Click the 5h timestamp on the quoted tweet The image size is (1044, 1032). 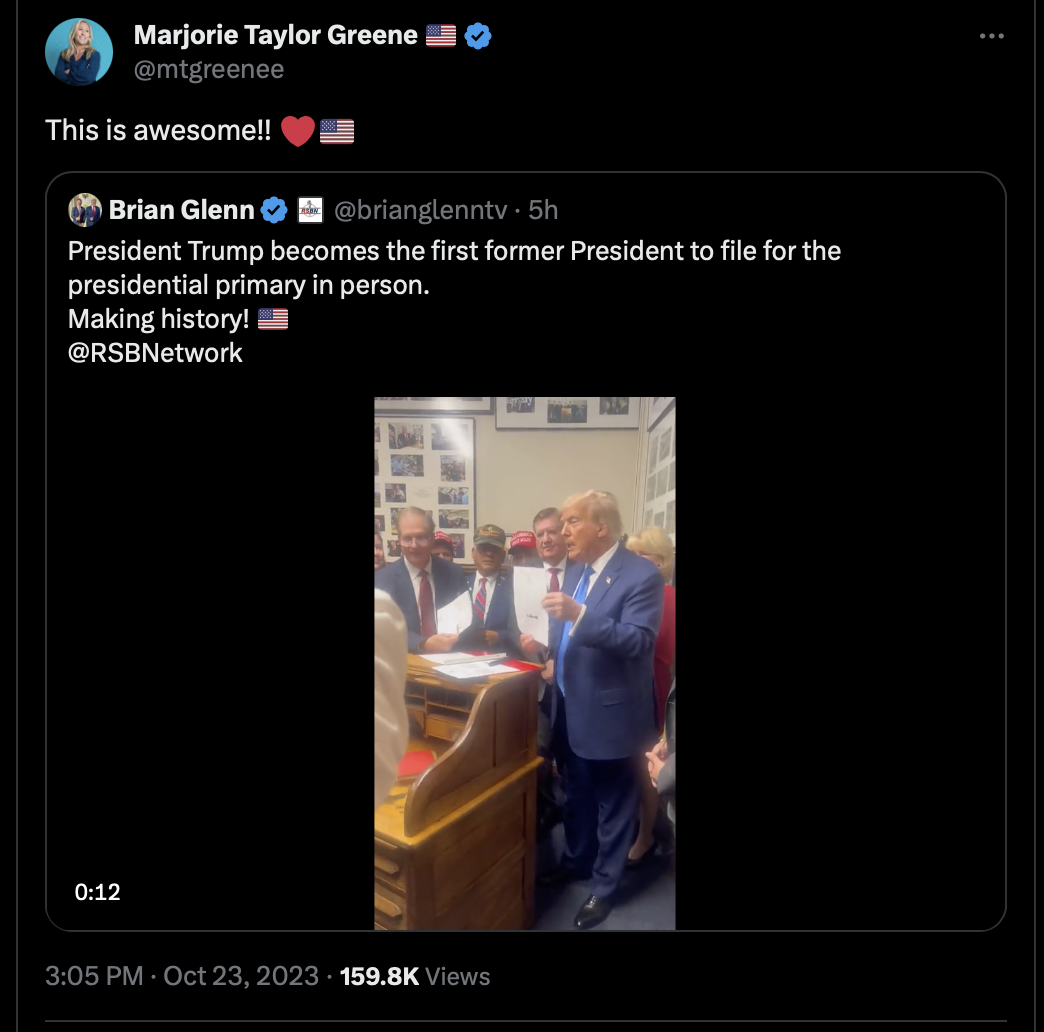[543, 210]
